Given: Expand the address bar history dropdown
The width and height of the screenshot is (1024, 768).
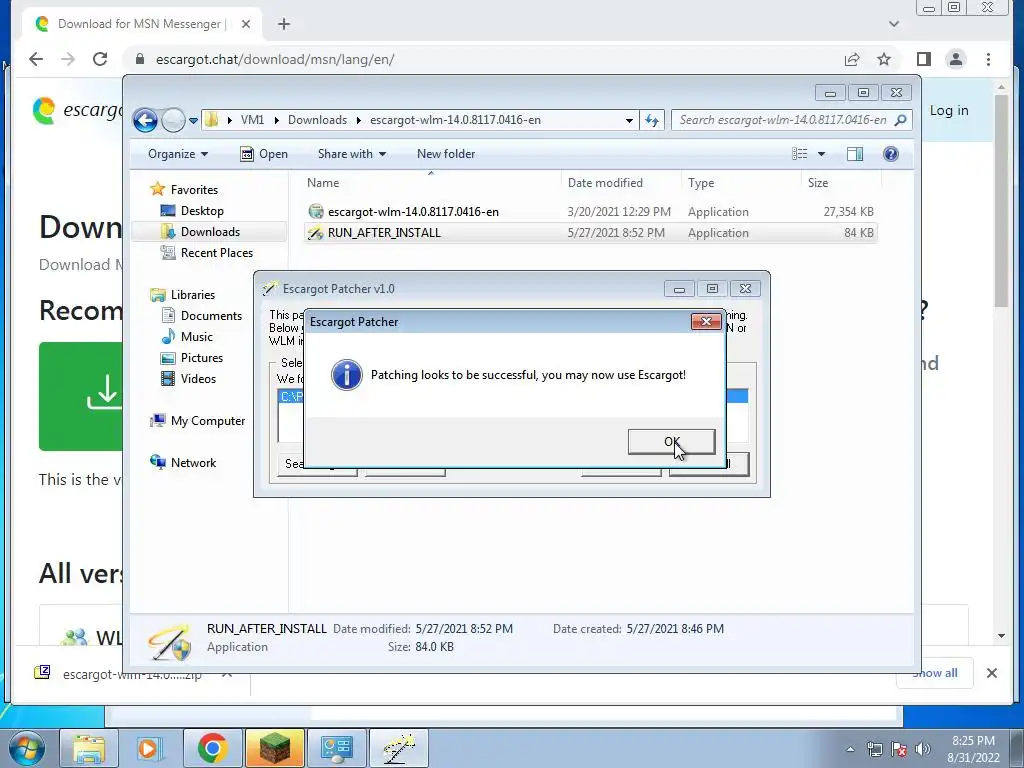Looking at the screenshot, I should (x=629, y=120).
